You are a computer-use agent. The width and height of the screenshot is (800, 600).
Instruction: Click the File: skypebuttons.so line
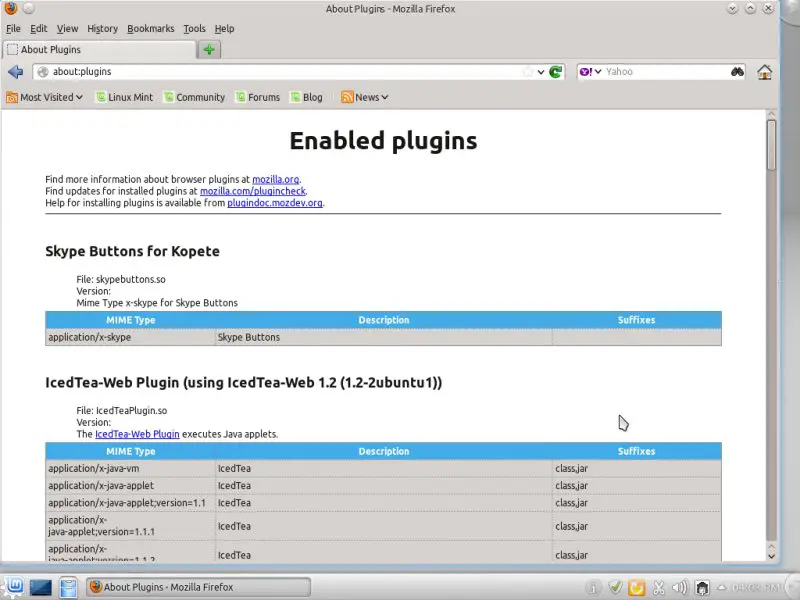[121, 280]
